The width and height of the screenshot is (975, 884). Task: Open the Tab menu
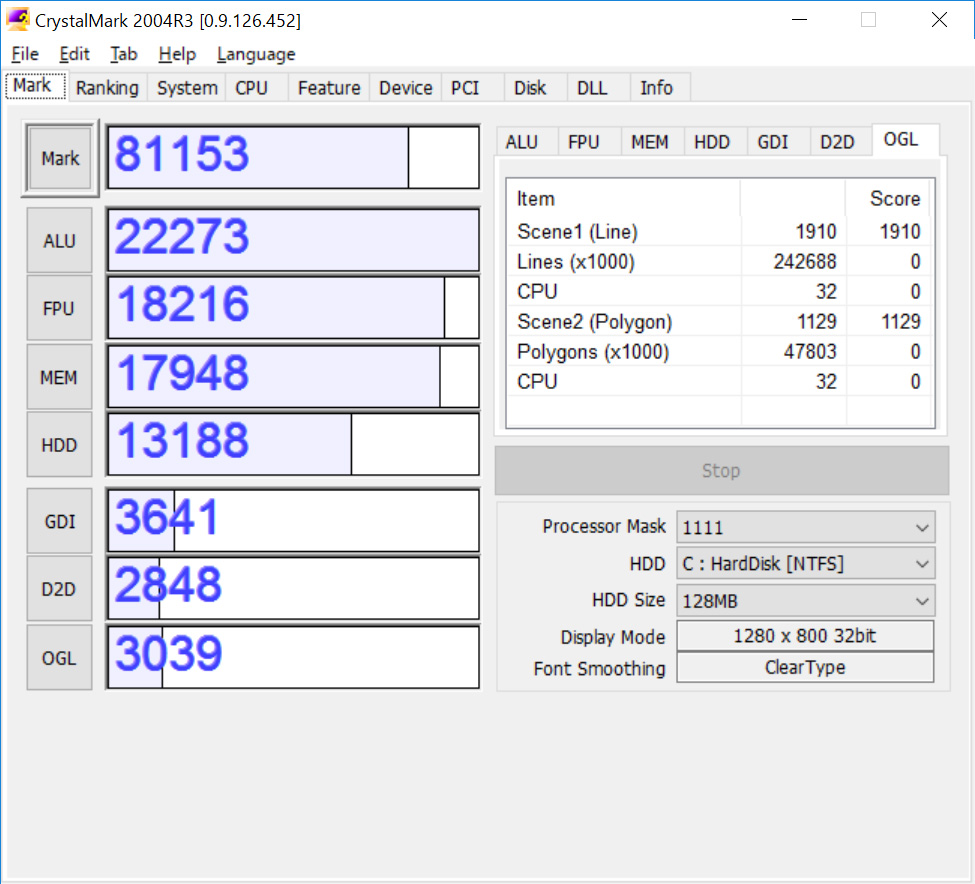[x=123, y=54]
